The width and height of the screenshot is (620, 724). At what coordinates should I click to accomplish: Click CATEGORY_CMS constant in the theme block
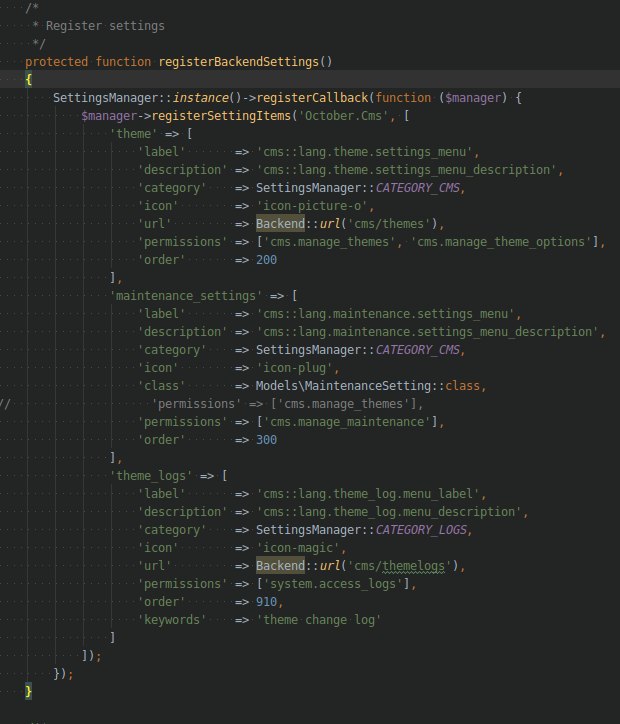418,188
